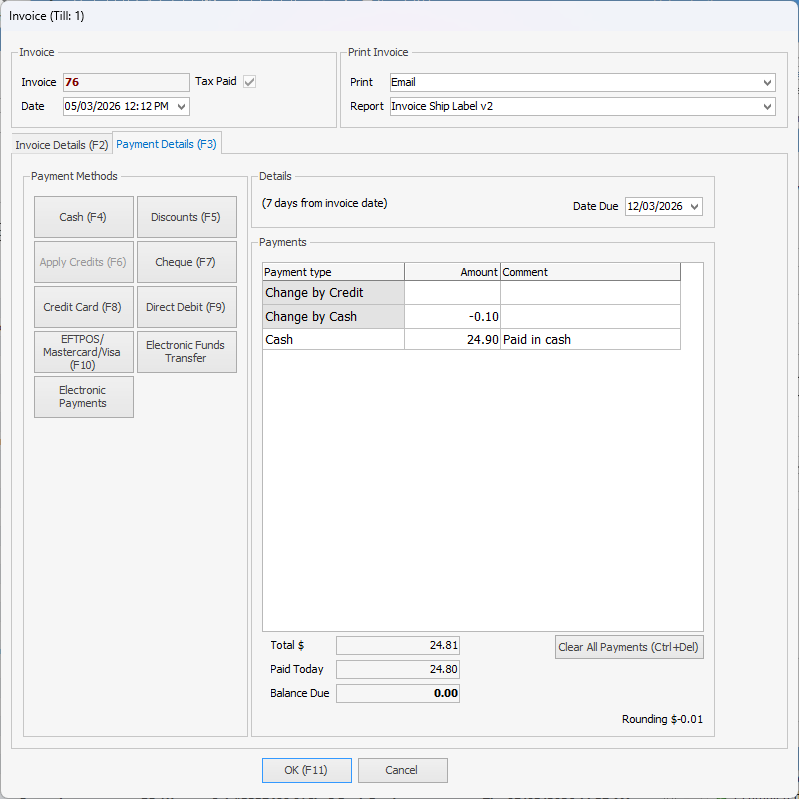Viewport: 799px width, 799px height.
Task: Choose Credit Card (F8) payment method
Action: tap(84, 307)
